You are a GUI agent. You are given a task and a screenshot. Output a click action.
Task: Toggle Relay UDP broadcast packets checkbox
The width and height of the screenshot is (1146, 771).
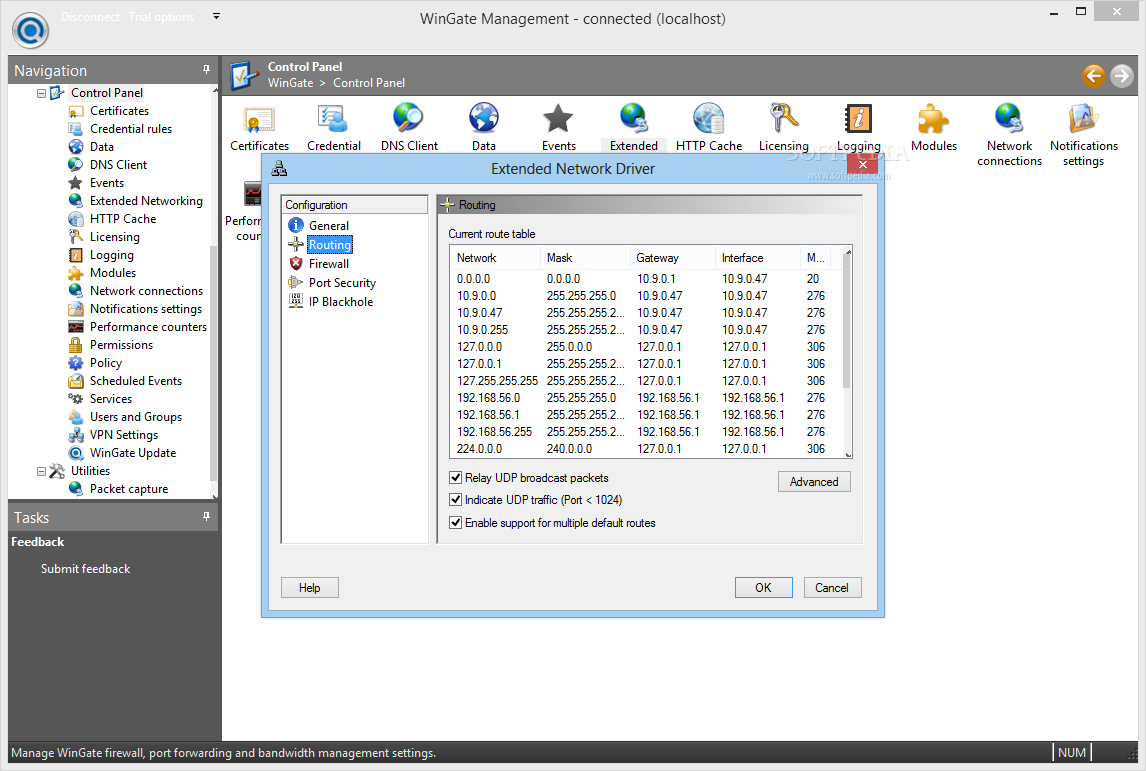coord(455,478)
